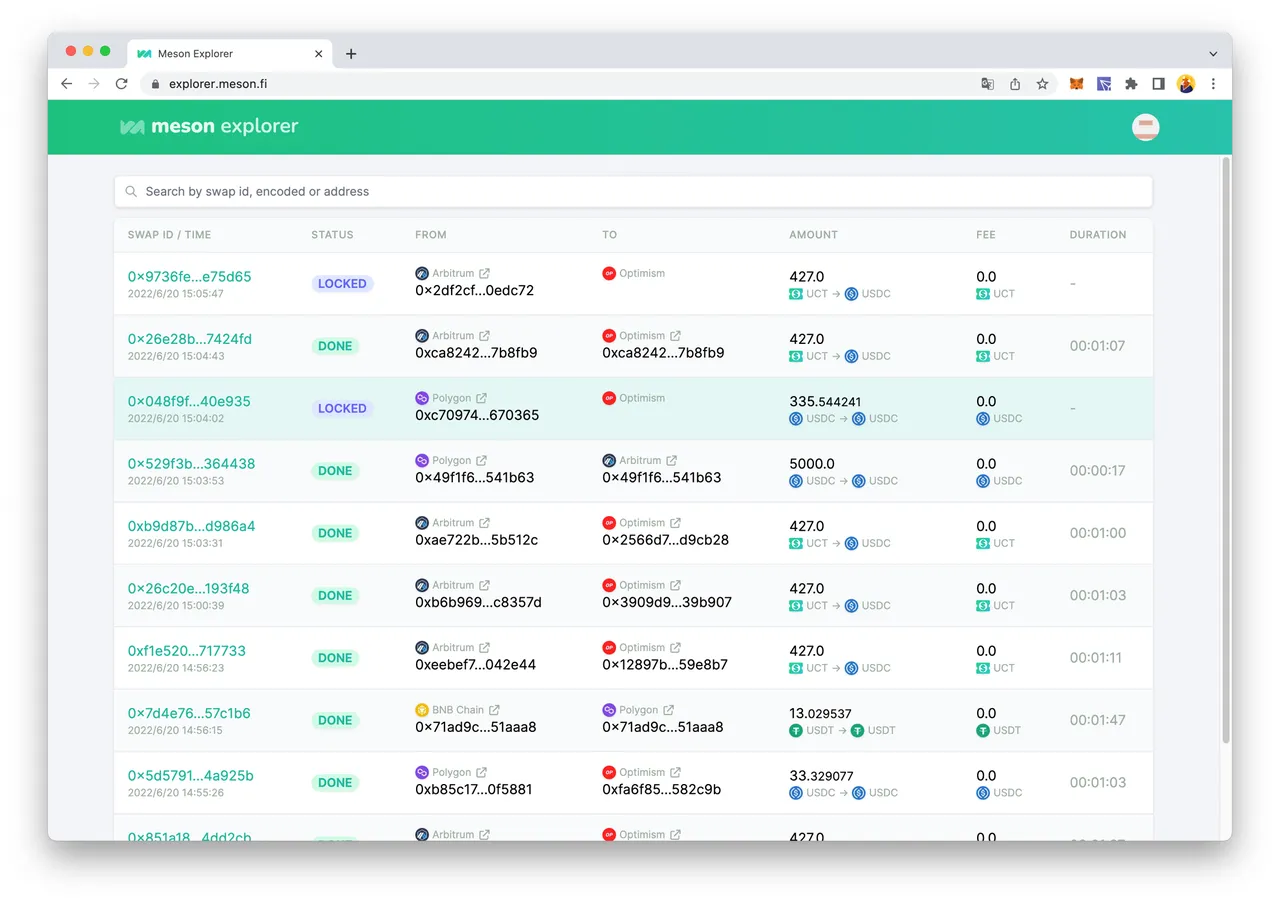Click amount 33.329077
This screenshot has height=904, width=1280.
click(821, 775)
